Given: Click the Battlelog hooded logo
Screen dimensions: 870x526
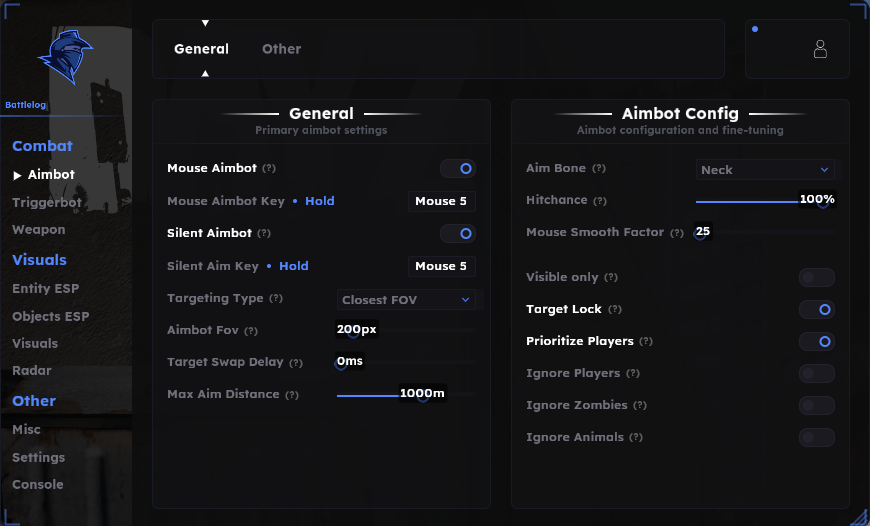Looking at the screenshot, I should click(66, 57).
